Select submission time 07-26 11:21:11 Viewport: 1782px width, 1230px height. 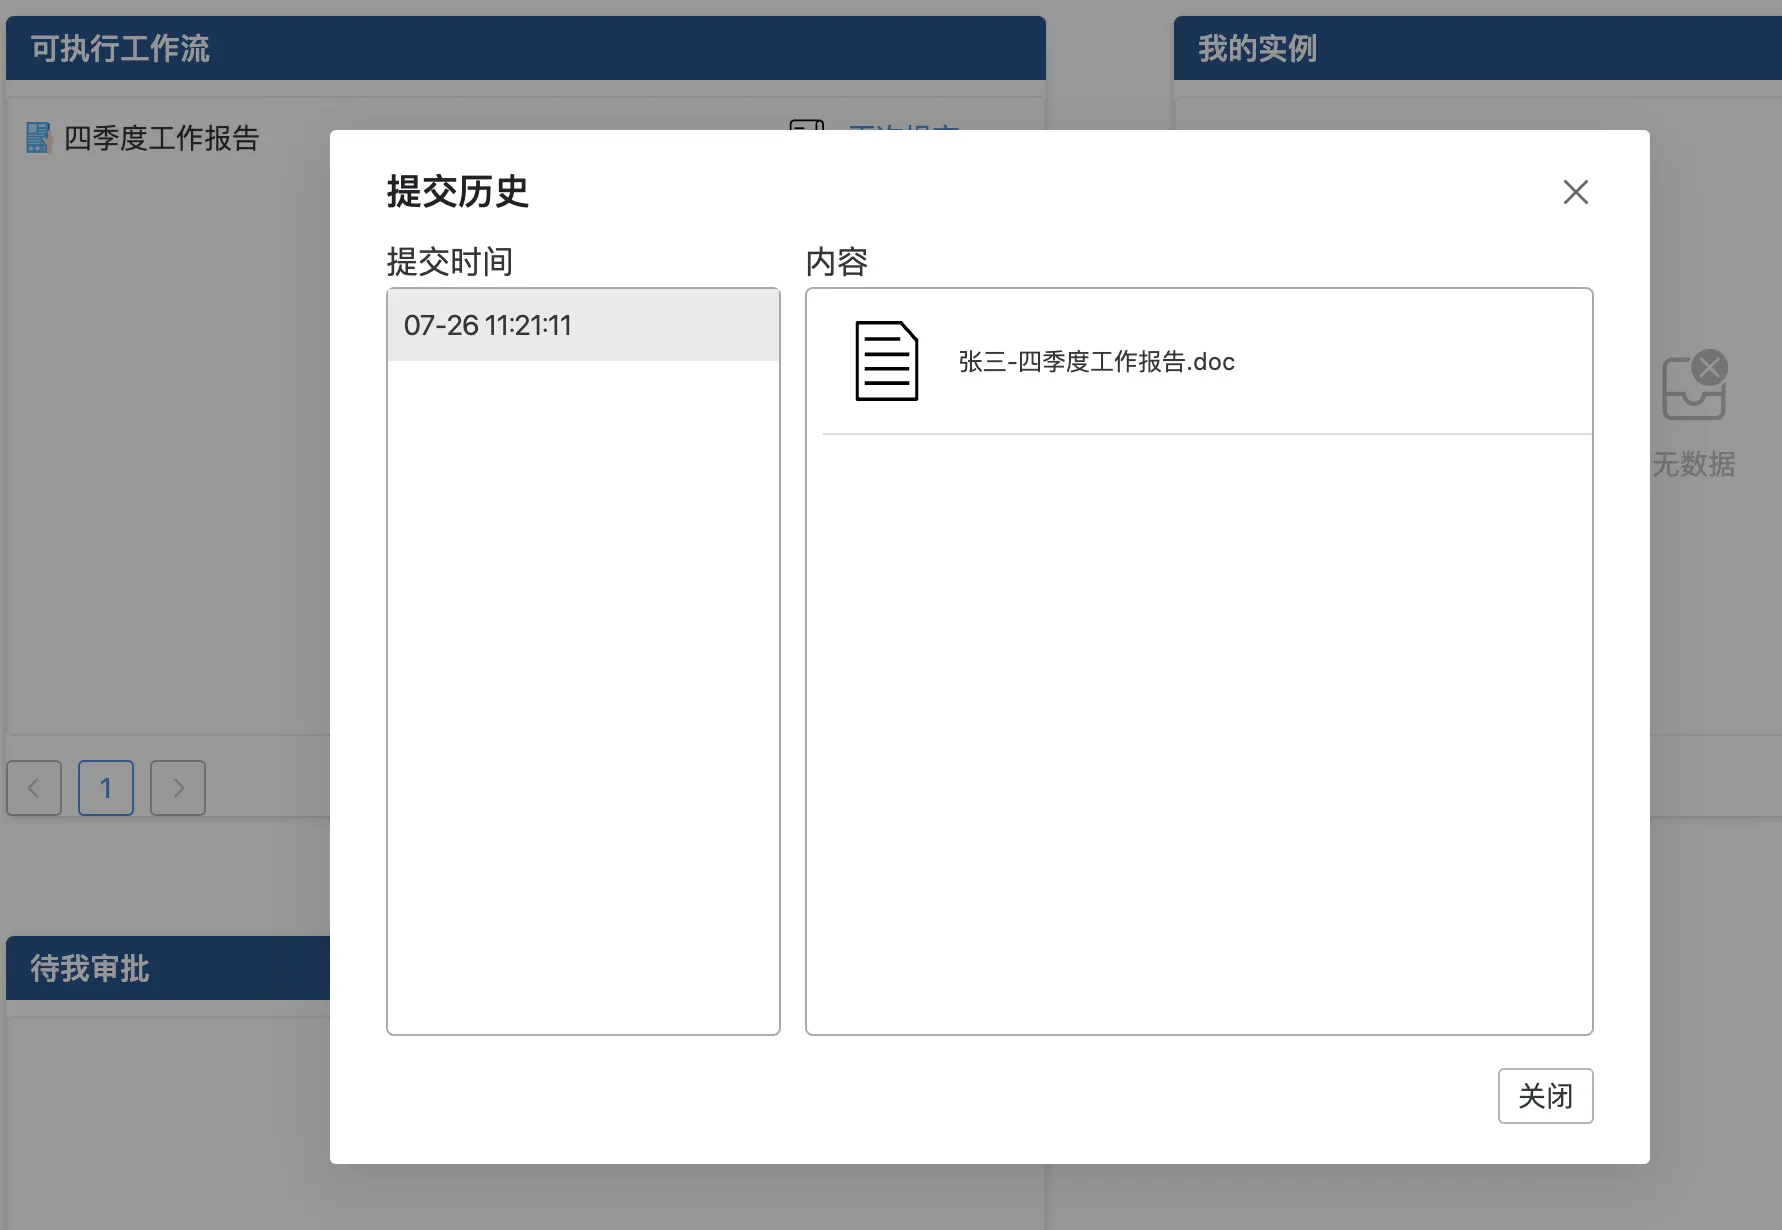click(583, 325)
